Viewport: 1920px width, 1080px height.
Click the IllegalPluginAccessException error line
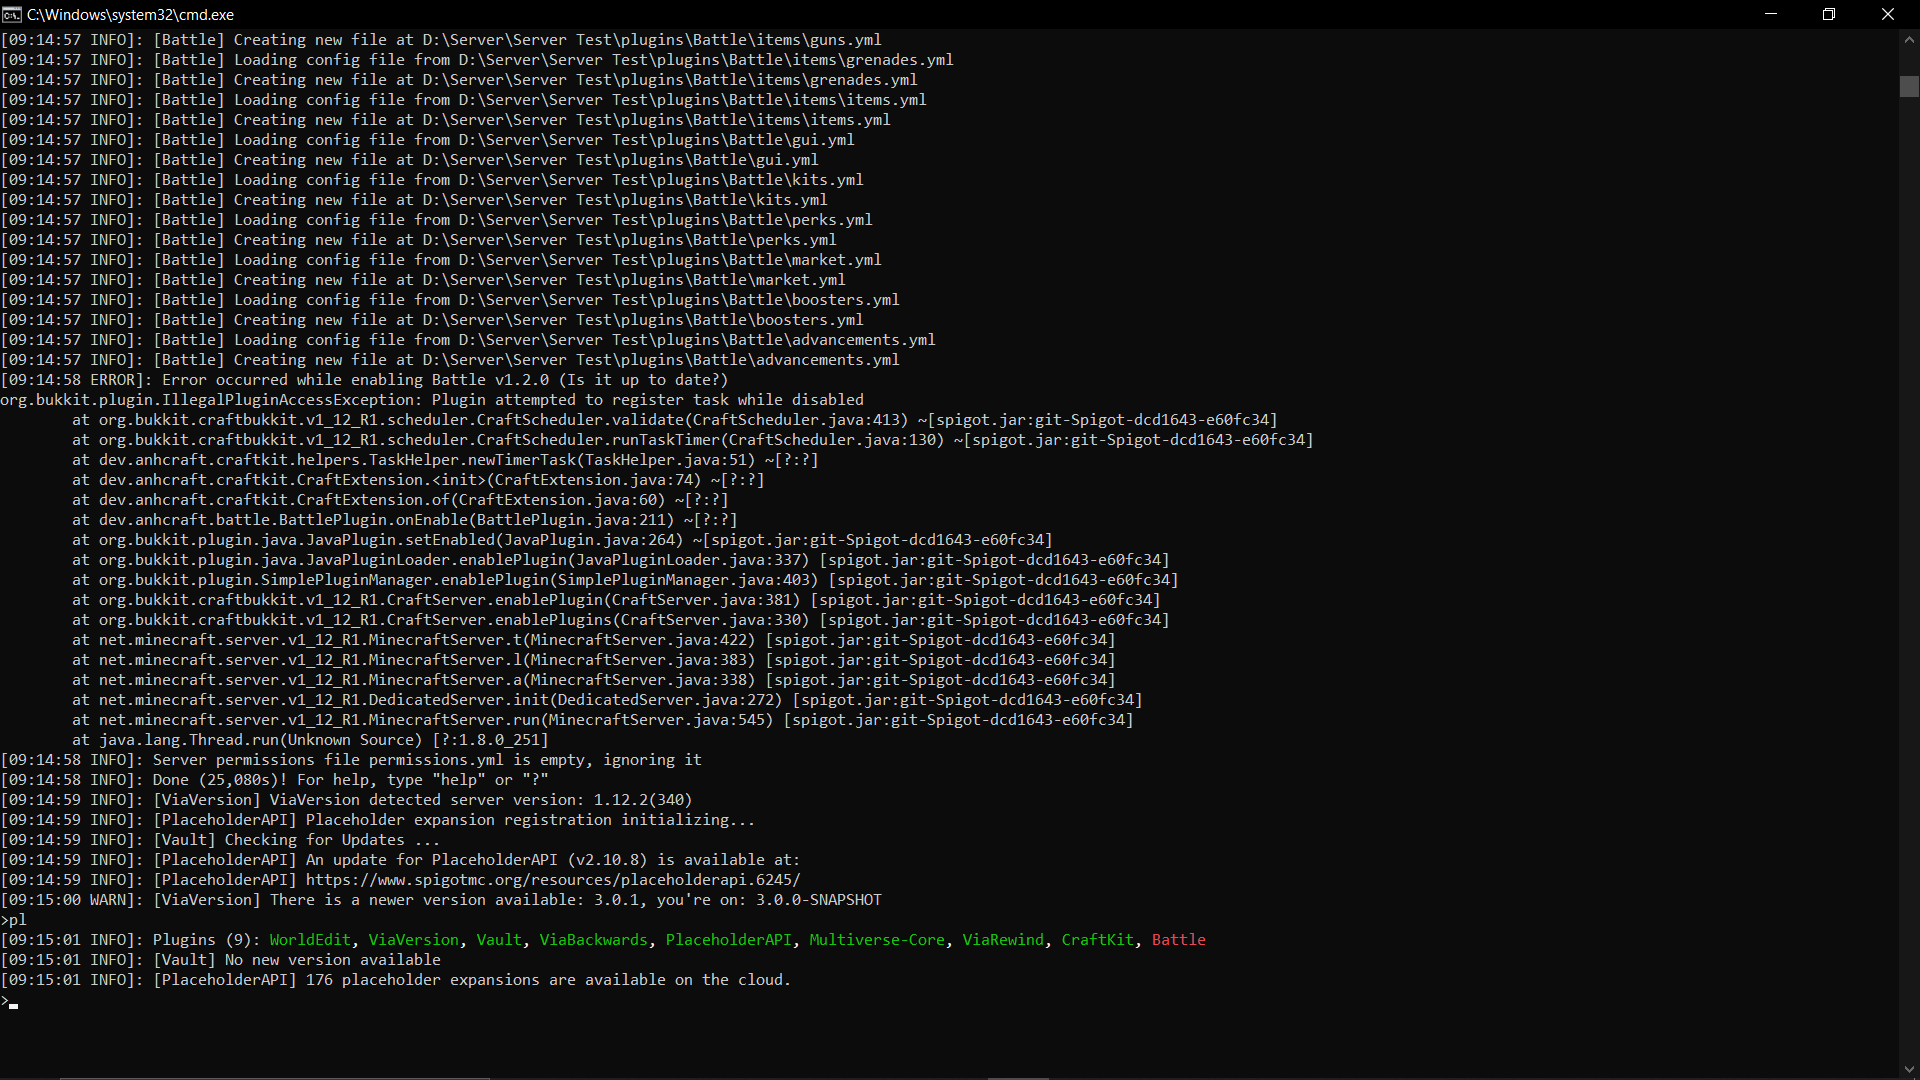[430, 400]
